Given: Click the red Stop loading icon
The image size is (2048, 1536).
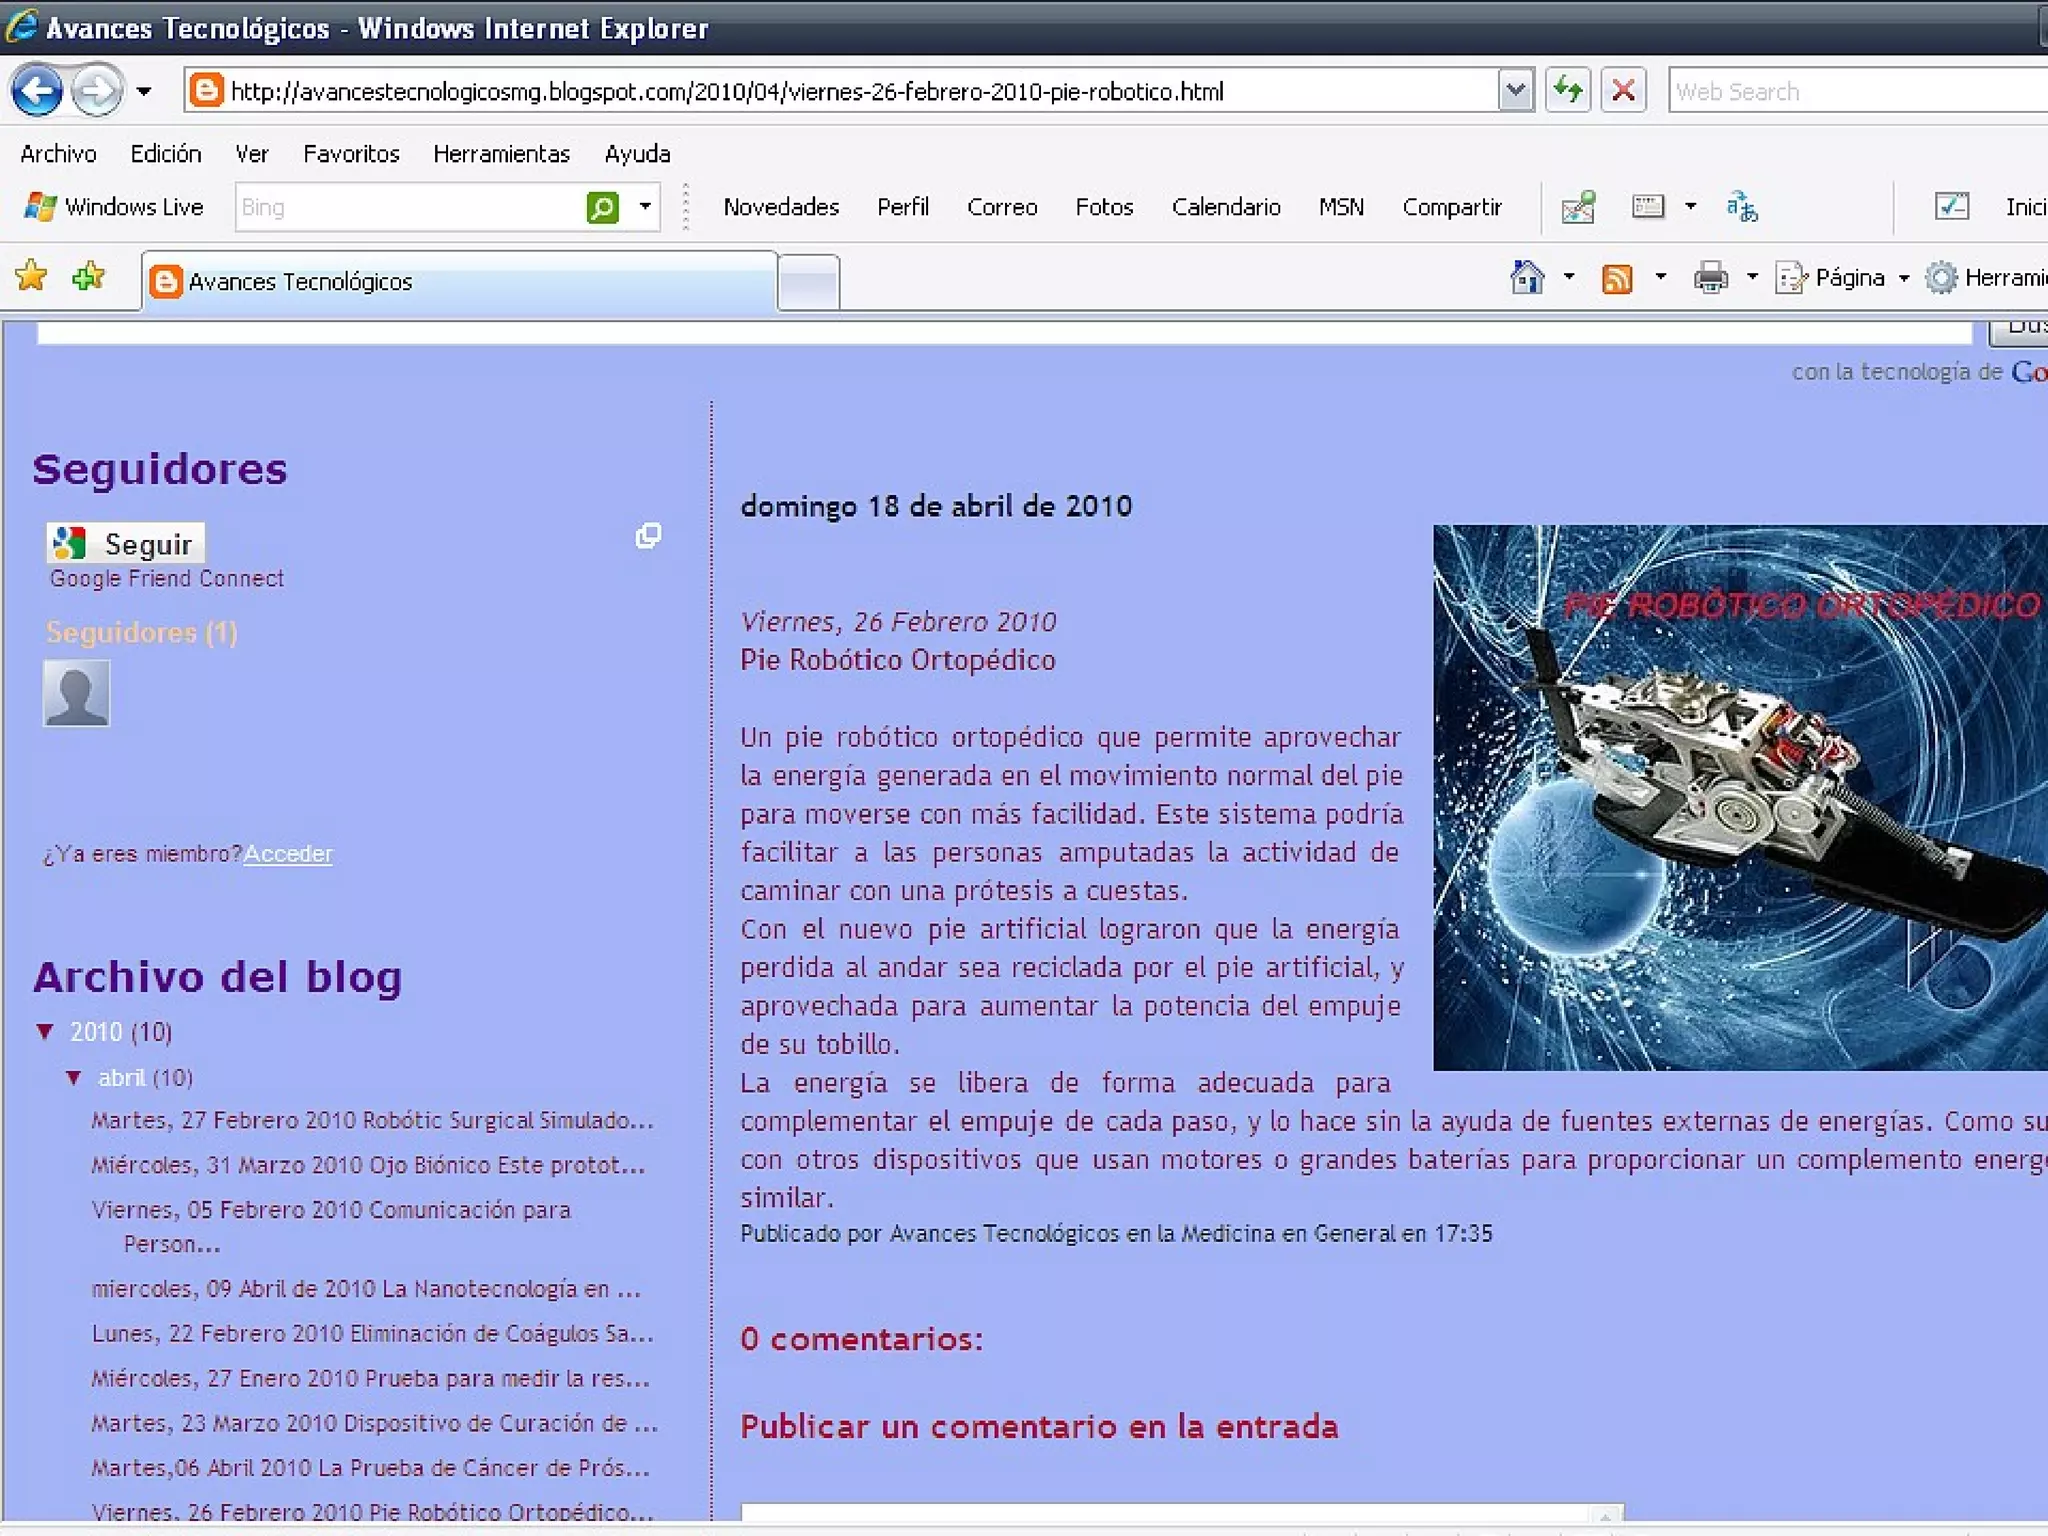Looking at the screenshot, I should 1623,91.
